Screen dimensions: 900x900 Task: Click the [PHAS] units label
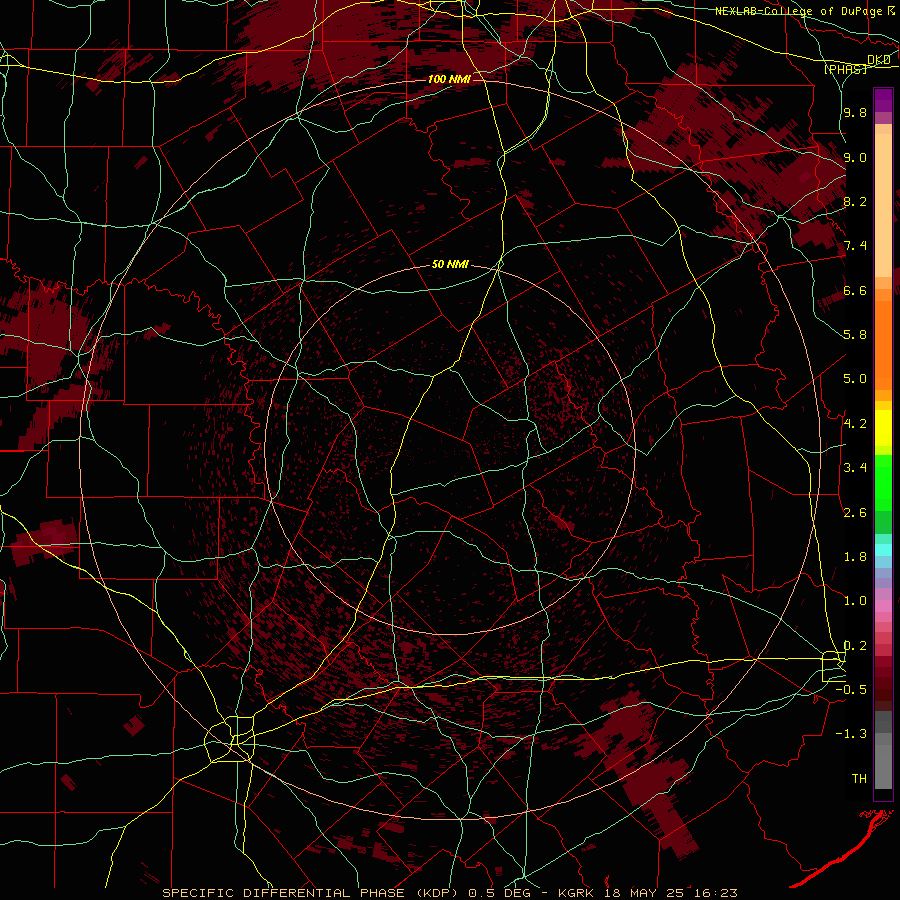click(x=845, y=69)
